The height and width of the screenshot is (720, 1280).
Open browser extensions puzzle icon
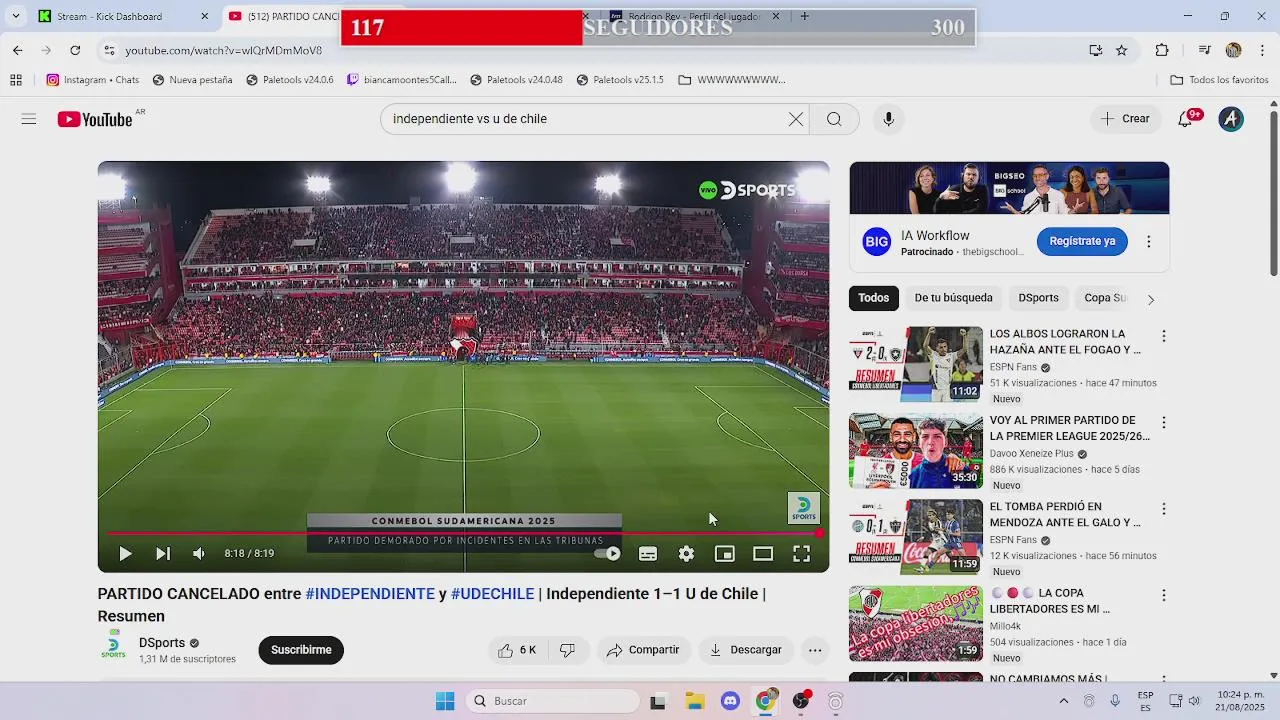click(x=1161, y=50)
